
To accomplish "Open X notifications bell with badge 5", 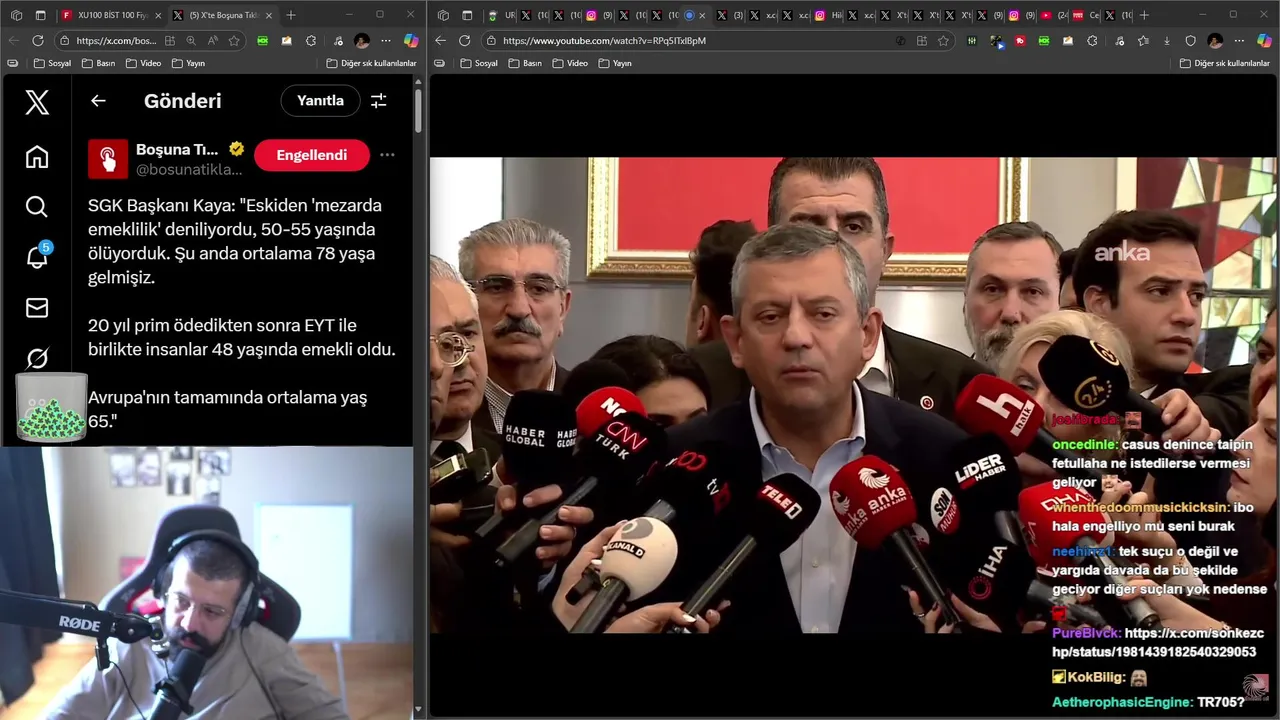I will [x=38, y=256].
